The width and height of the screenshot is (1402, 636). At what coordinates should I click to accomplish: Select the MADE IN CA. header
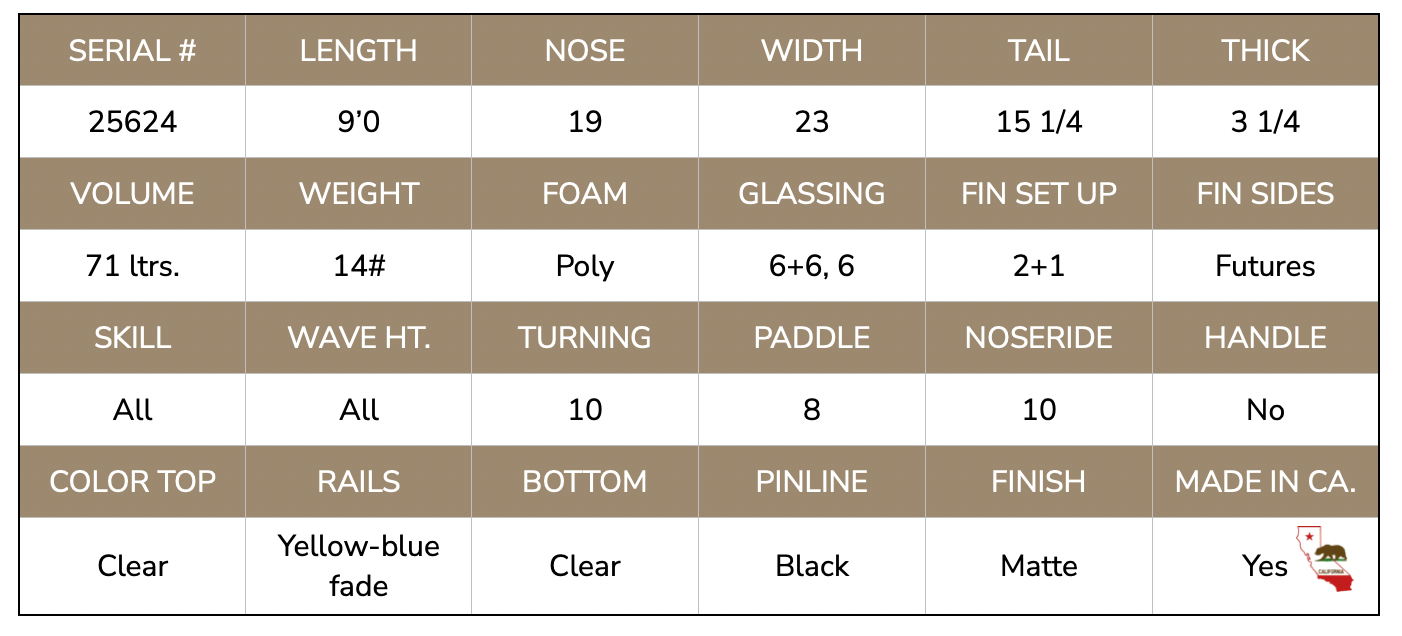point(1266,481)
